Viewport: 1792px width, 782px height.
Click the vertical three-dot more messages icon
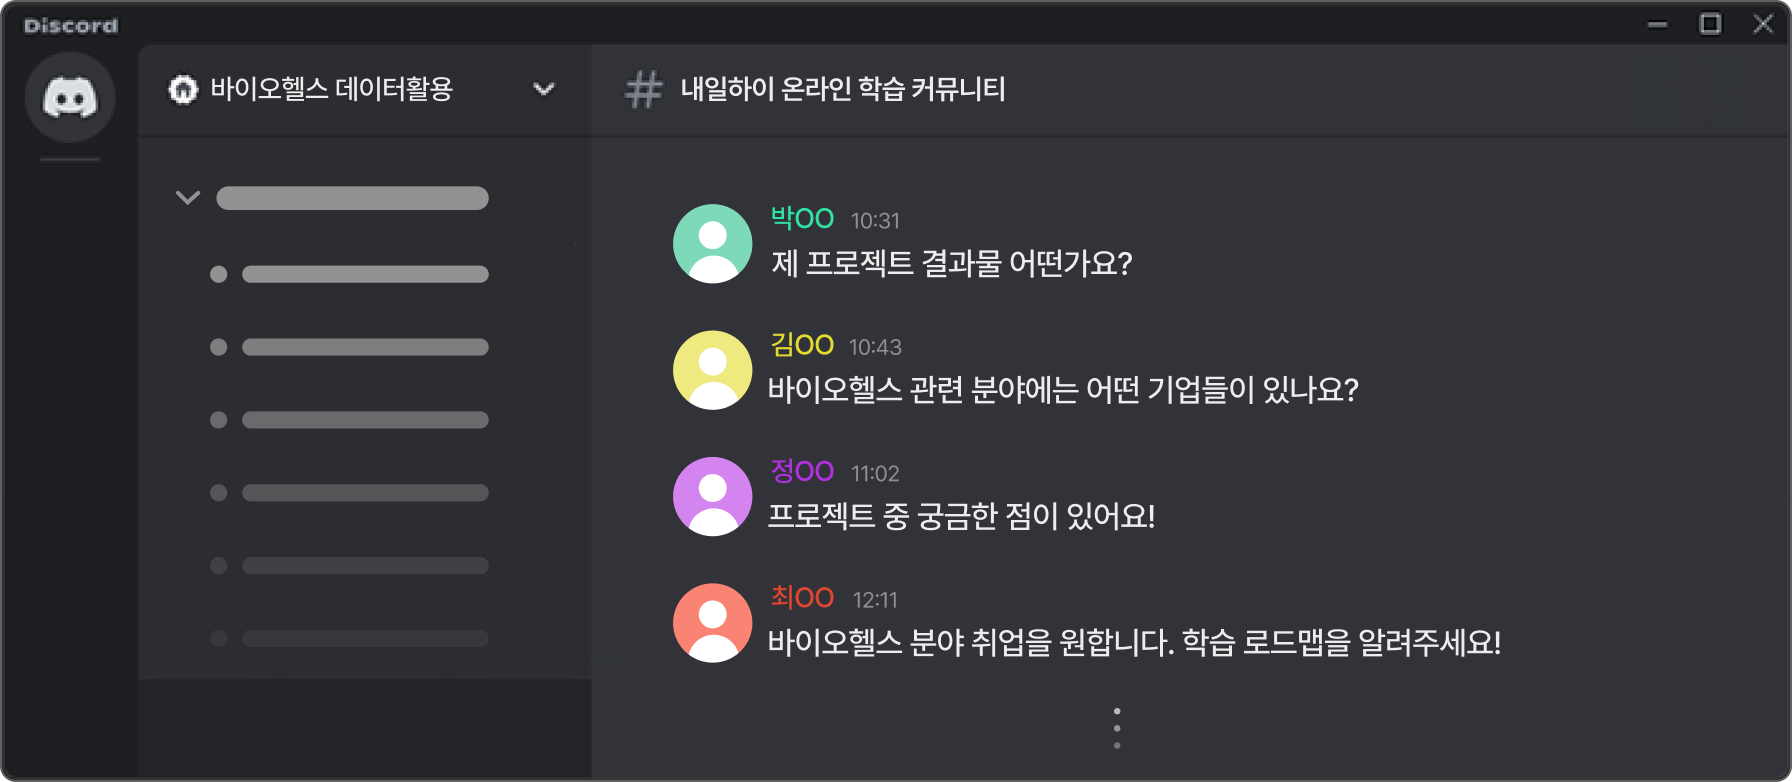(x=1117, y=728)
